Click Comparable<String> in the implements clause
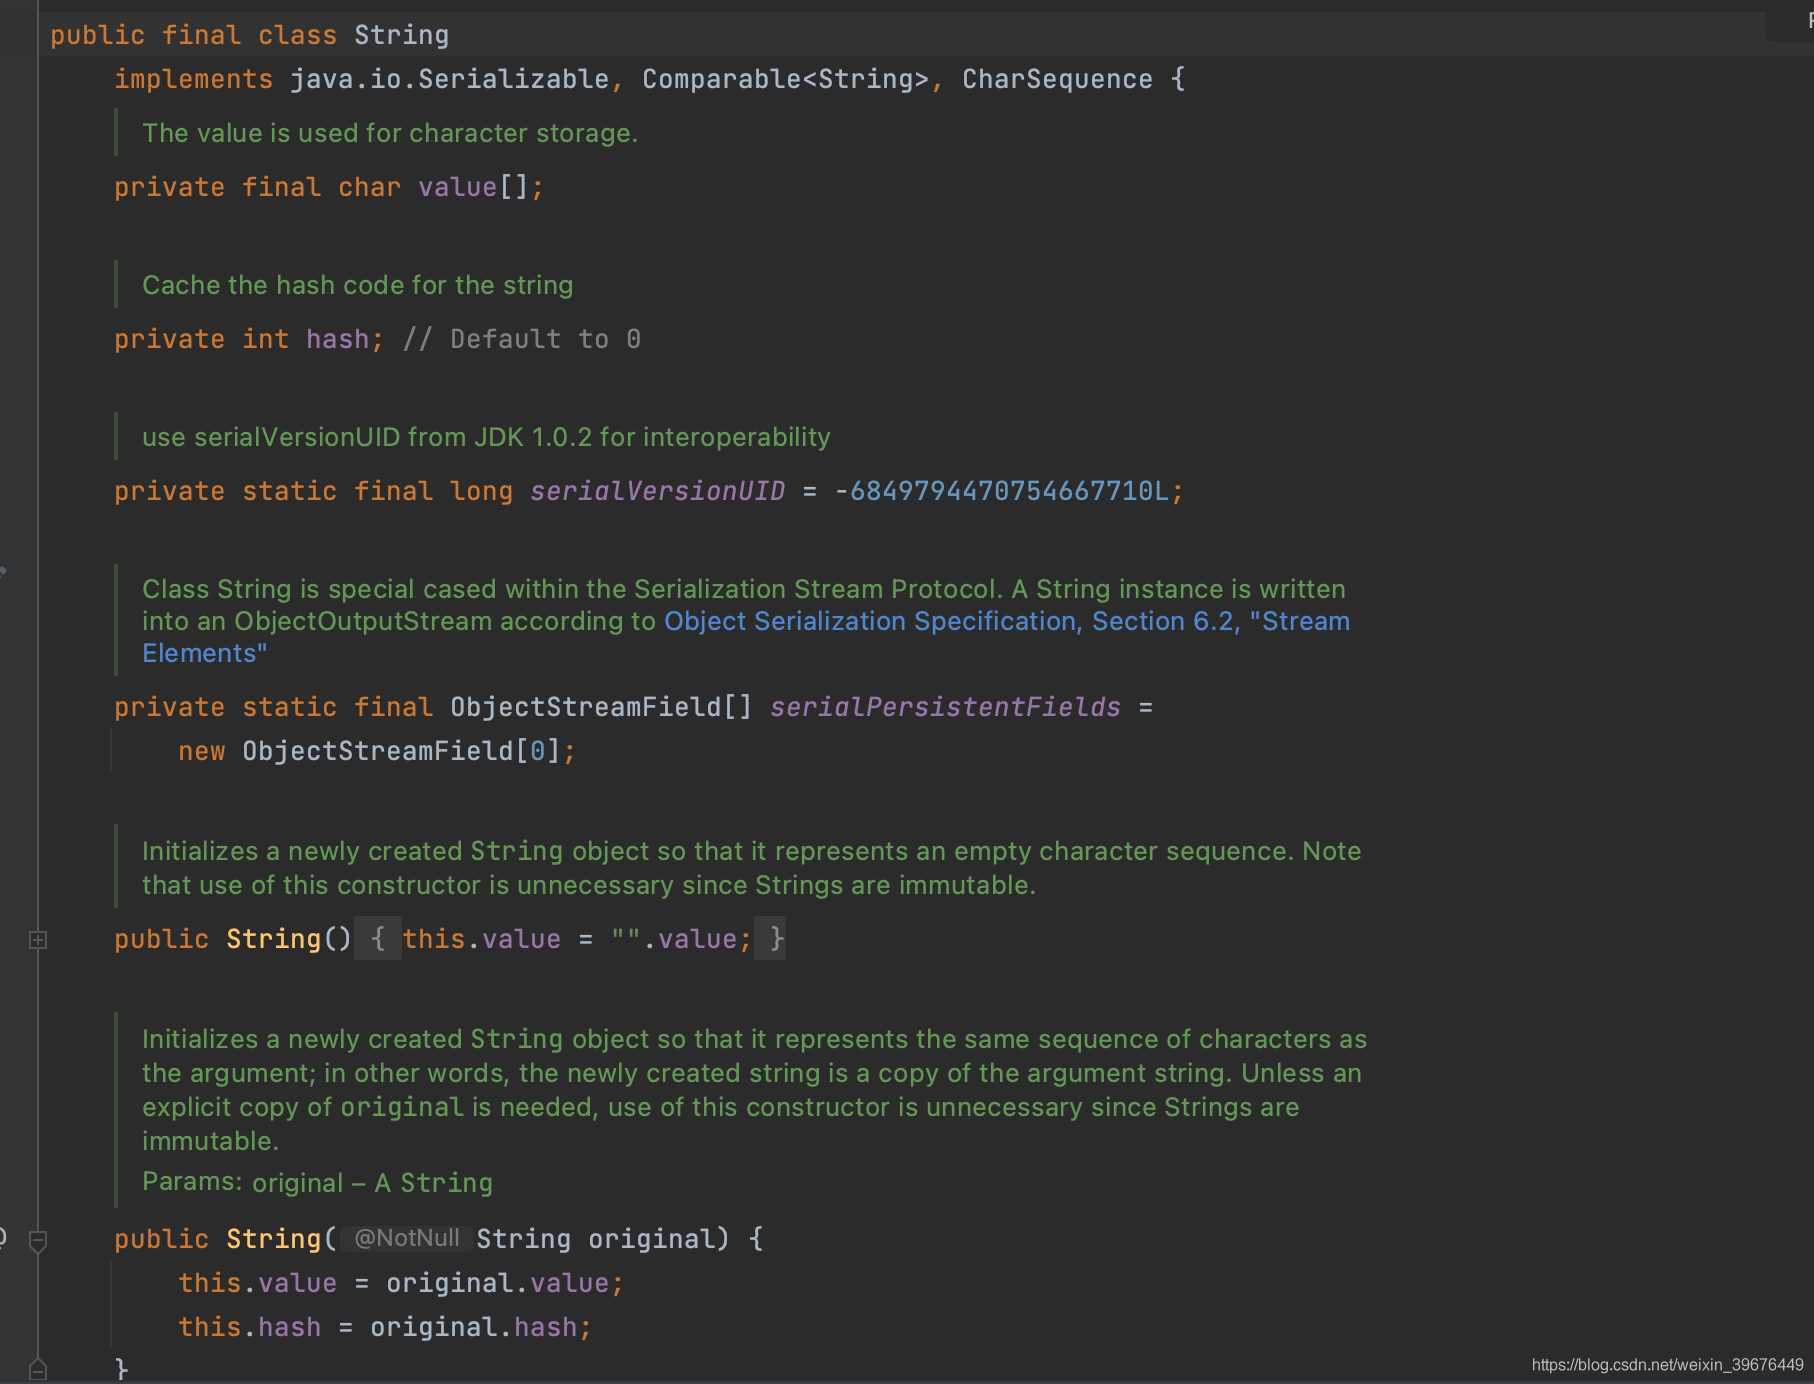Image resolution: width=1814 pixels, height=1384 pixels. [x=785, y=79]
